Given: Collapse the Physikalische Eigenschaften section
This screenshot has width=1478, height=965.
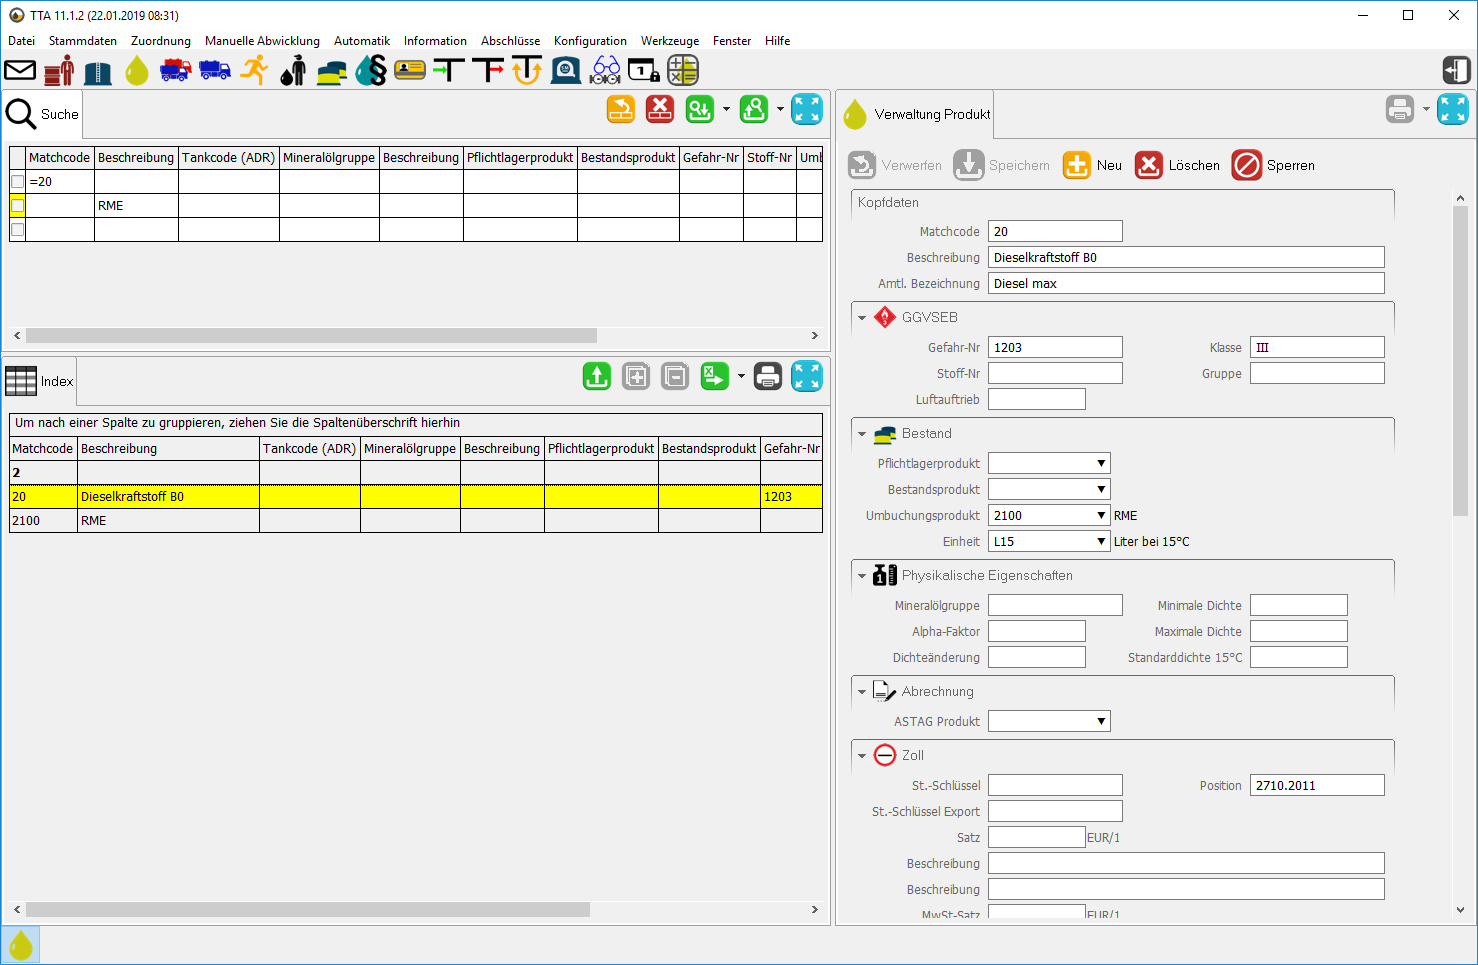Looking at the screenshot, I should pyautogui.click(x=862, y=576).
